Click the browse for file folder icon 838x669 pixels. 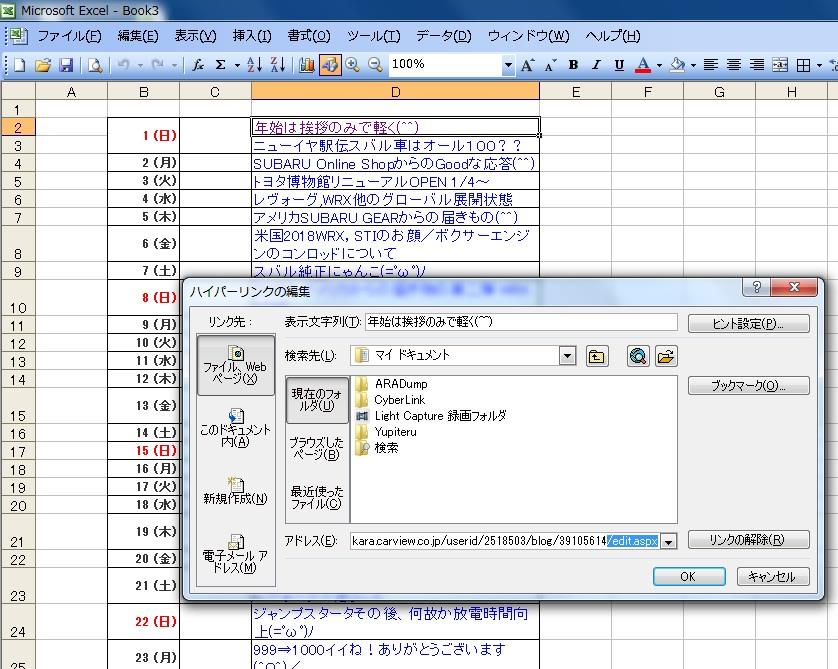click(666, 356)
